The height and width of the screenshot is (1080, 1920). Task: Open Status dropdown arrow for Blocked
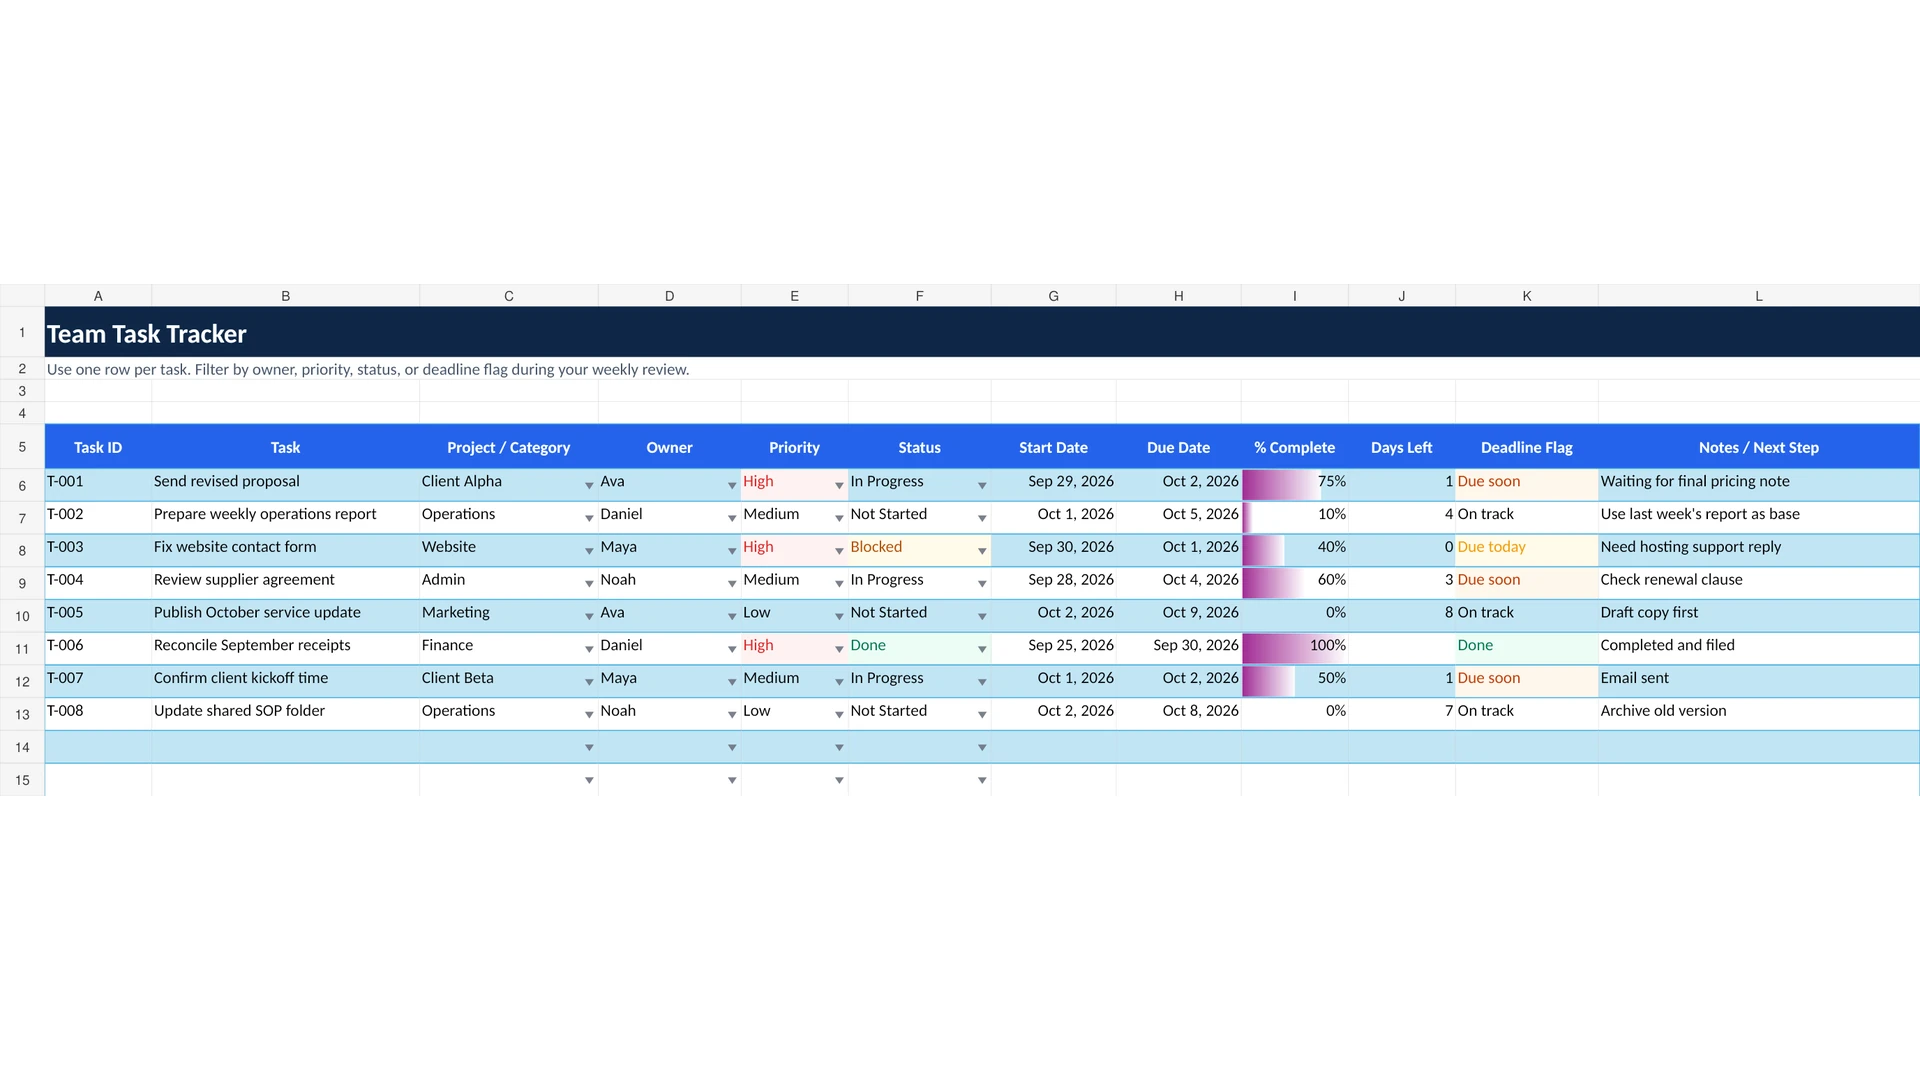pyautogui.click(x=982, y=551)
